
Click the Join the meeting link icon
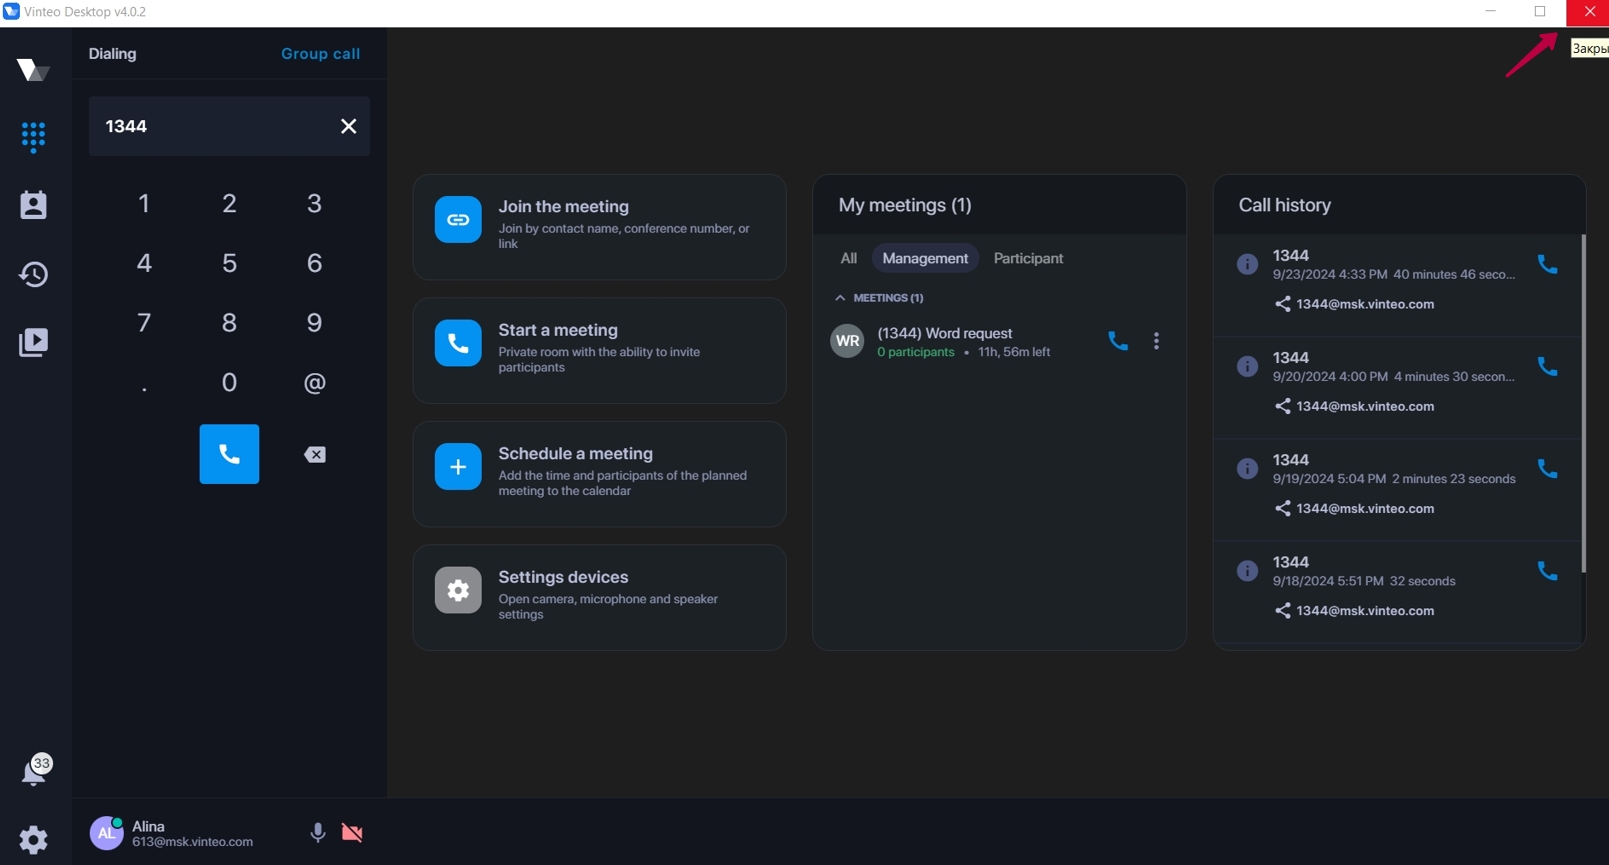[458, 220]
